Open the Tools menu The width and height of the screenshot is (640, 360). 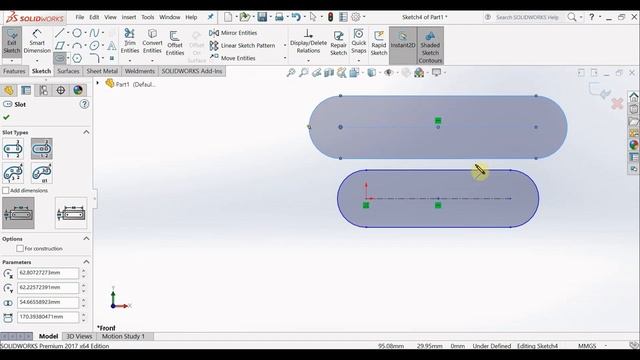[148, 17]
